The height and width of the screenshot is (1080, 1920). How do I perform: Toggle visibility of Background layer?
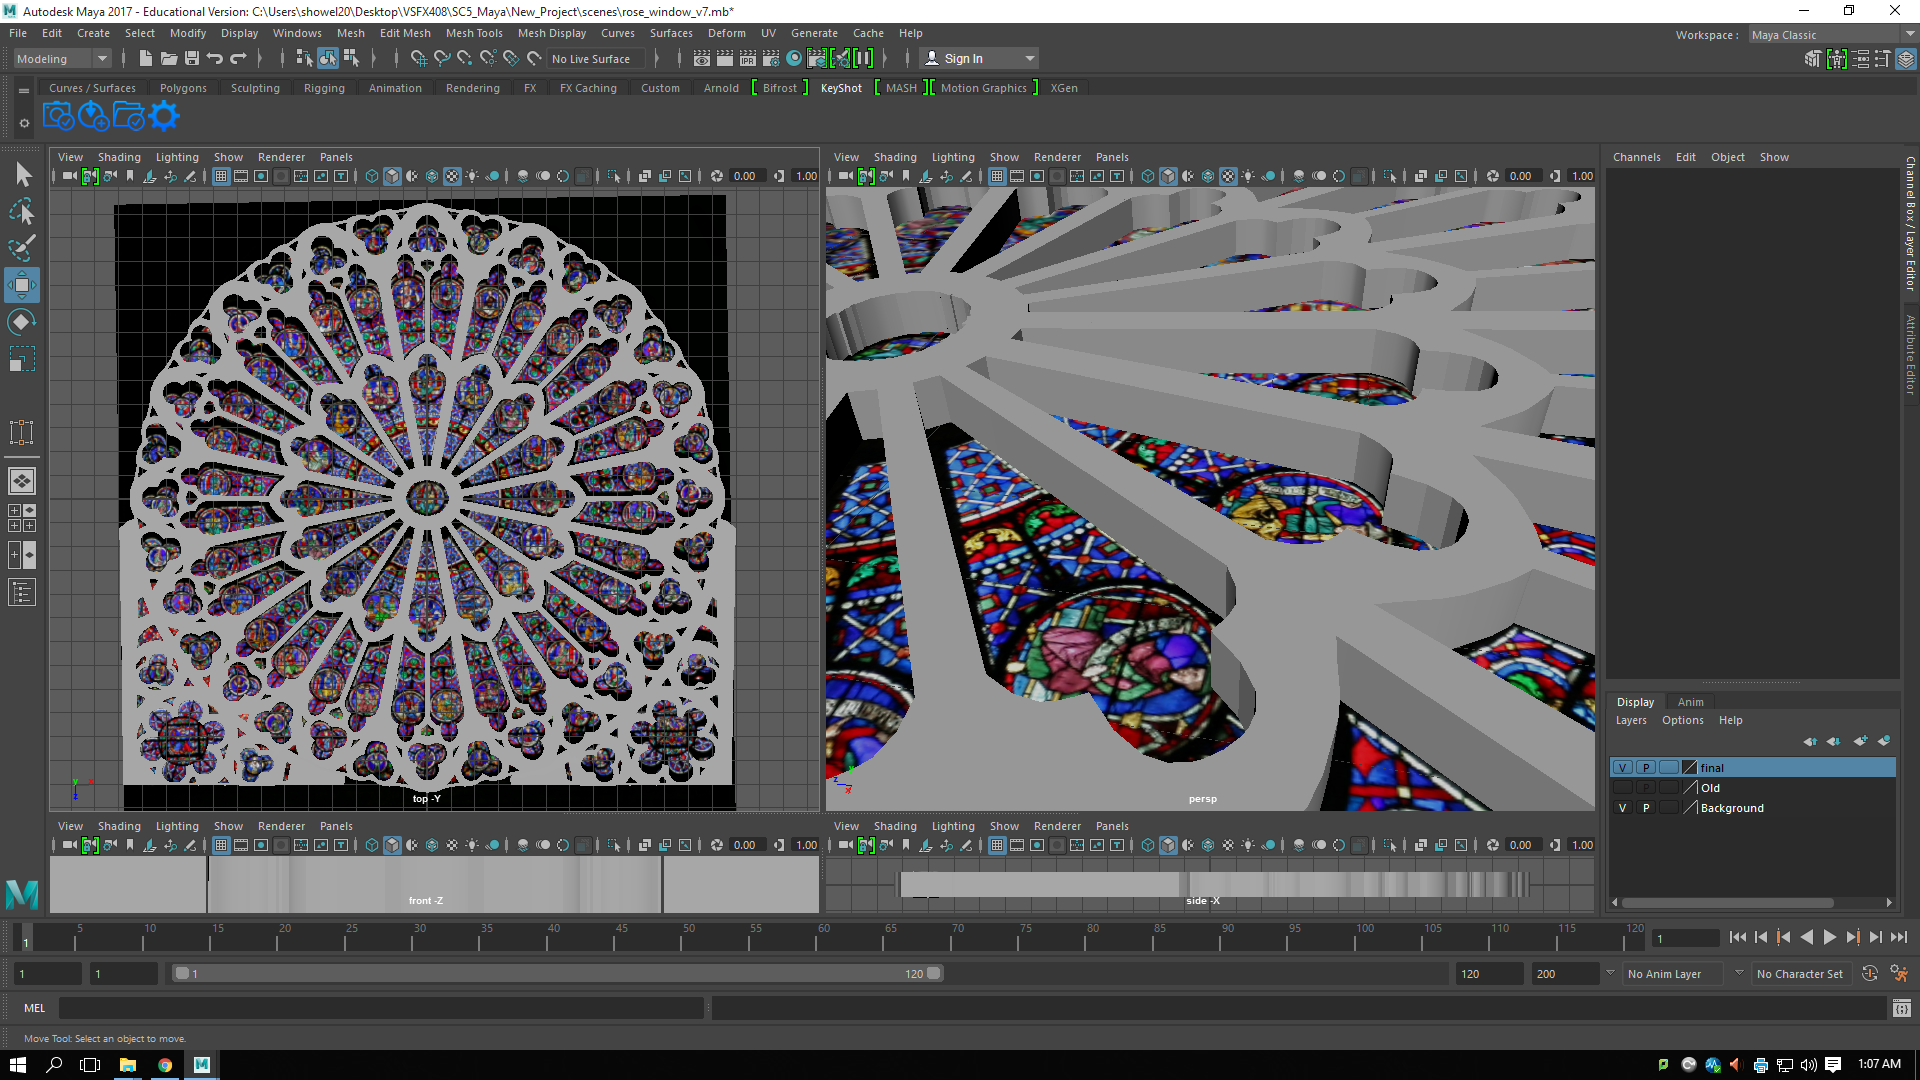pos(1622,808)
